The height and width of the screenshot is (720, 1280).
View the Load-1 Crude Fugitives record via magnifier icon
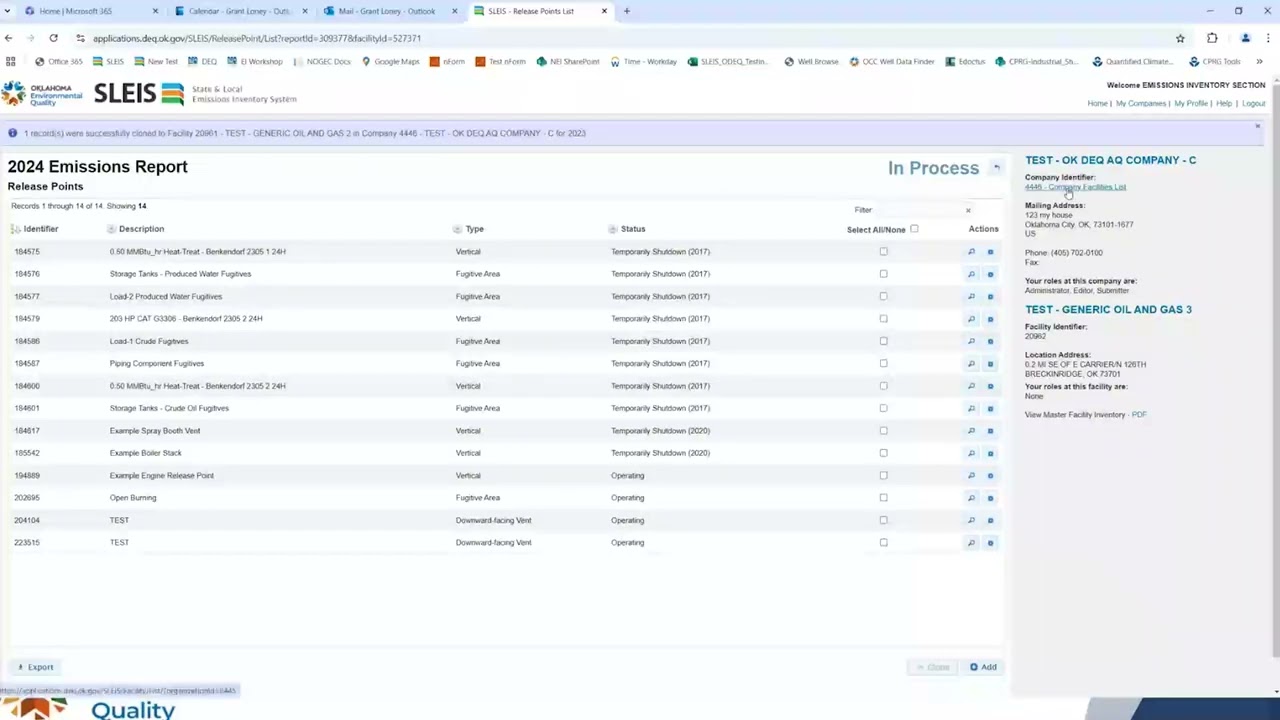point(971,341)
